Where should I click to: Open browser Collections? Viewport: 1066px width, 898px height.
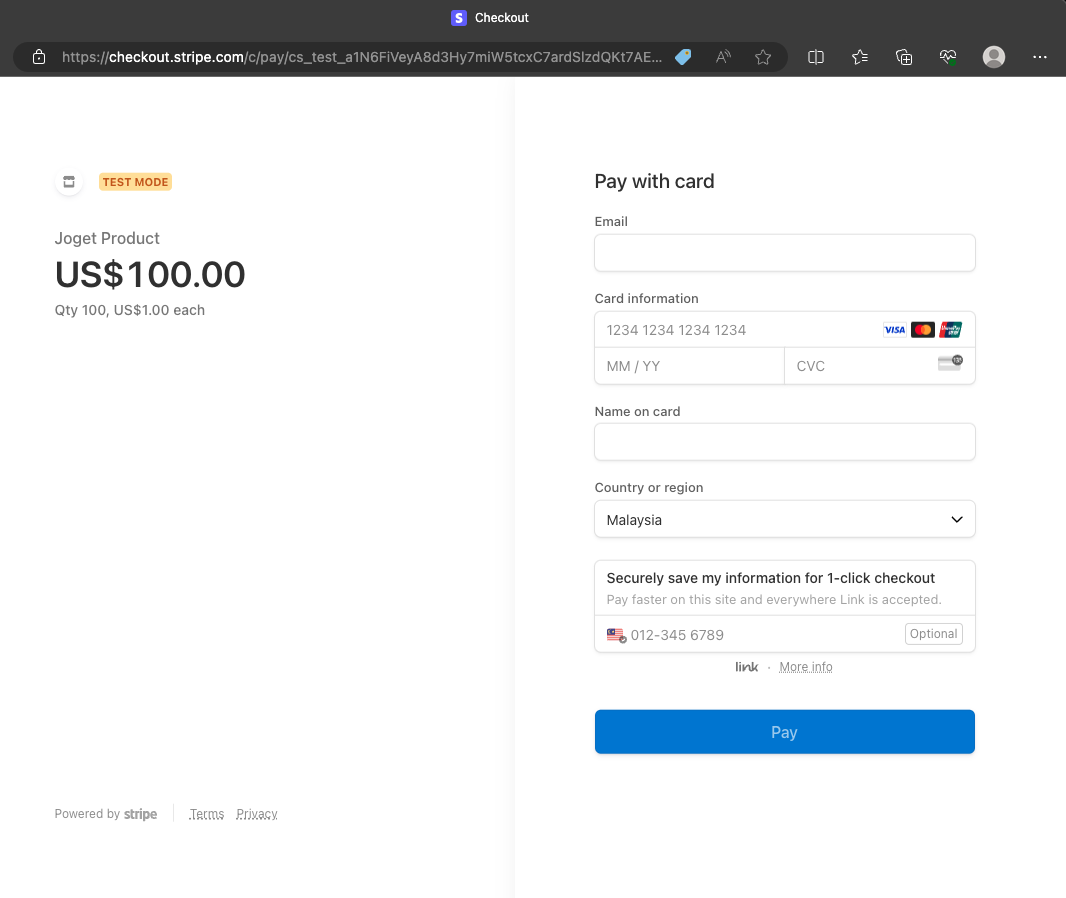[904, 57]
